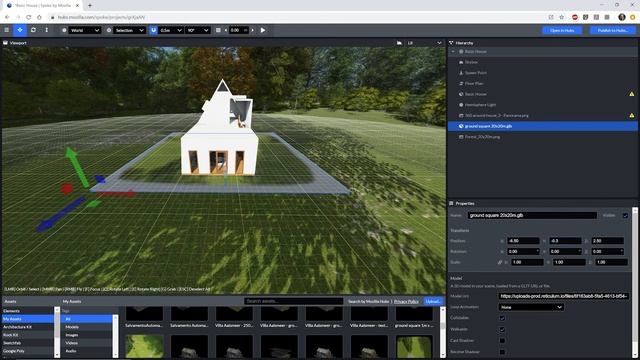640x360 pixels.
Task: Toggle the uniform scale link icon
Action: point(500,262)
